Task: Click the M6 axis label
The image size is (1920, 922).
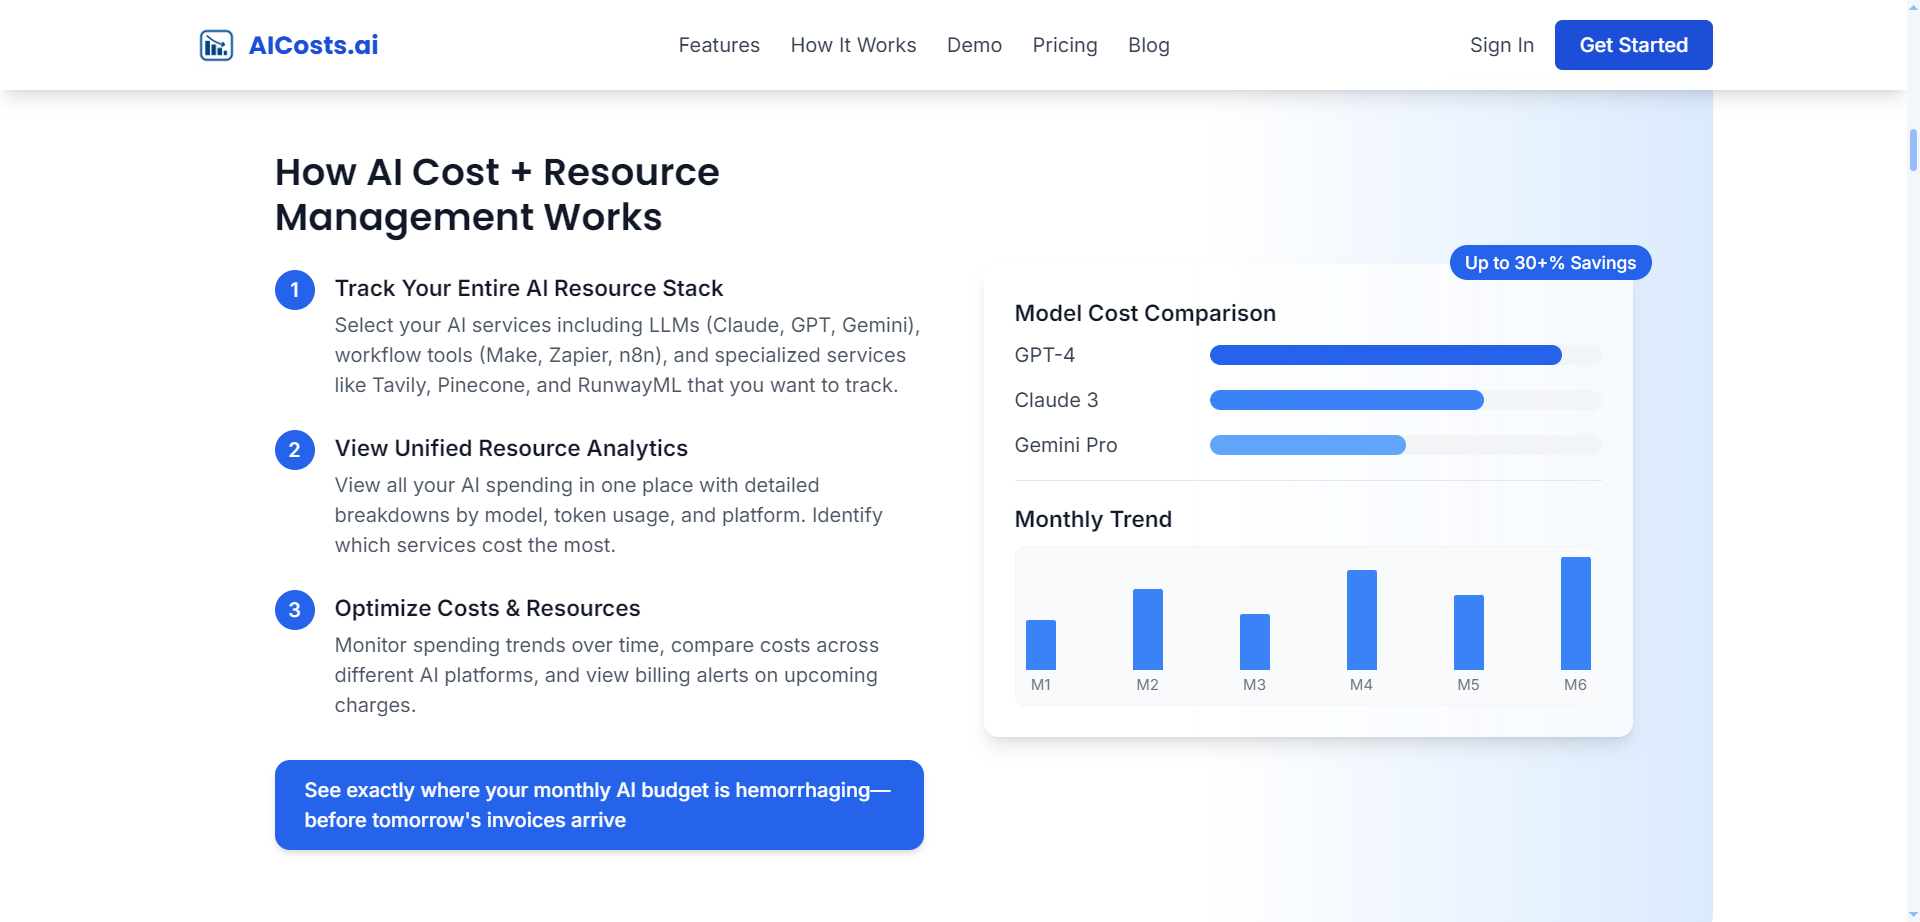Action: tap(1575, 685)
